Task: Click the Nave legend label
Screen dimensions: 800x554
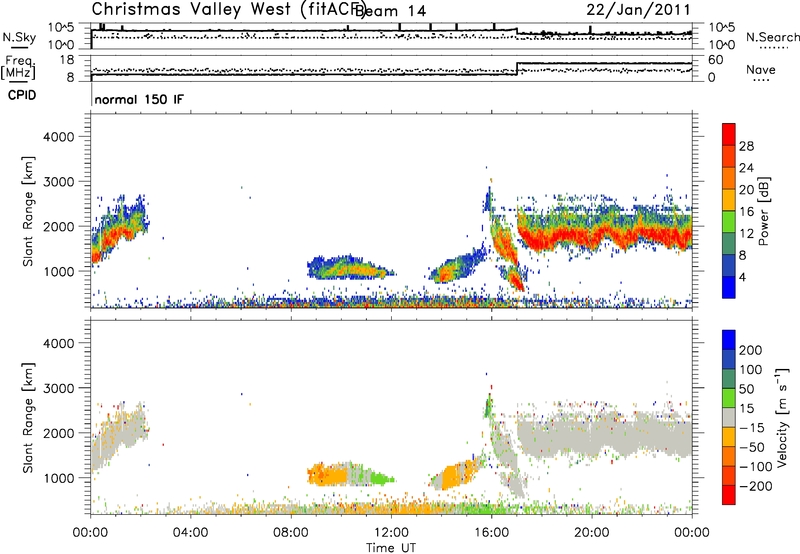Action: (761, 69)
